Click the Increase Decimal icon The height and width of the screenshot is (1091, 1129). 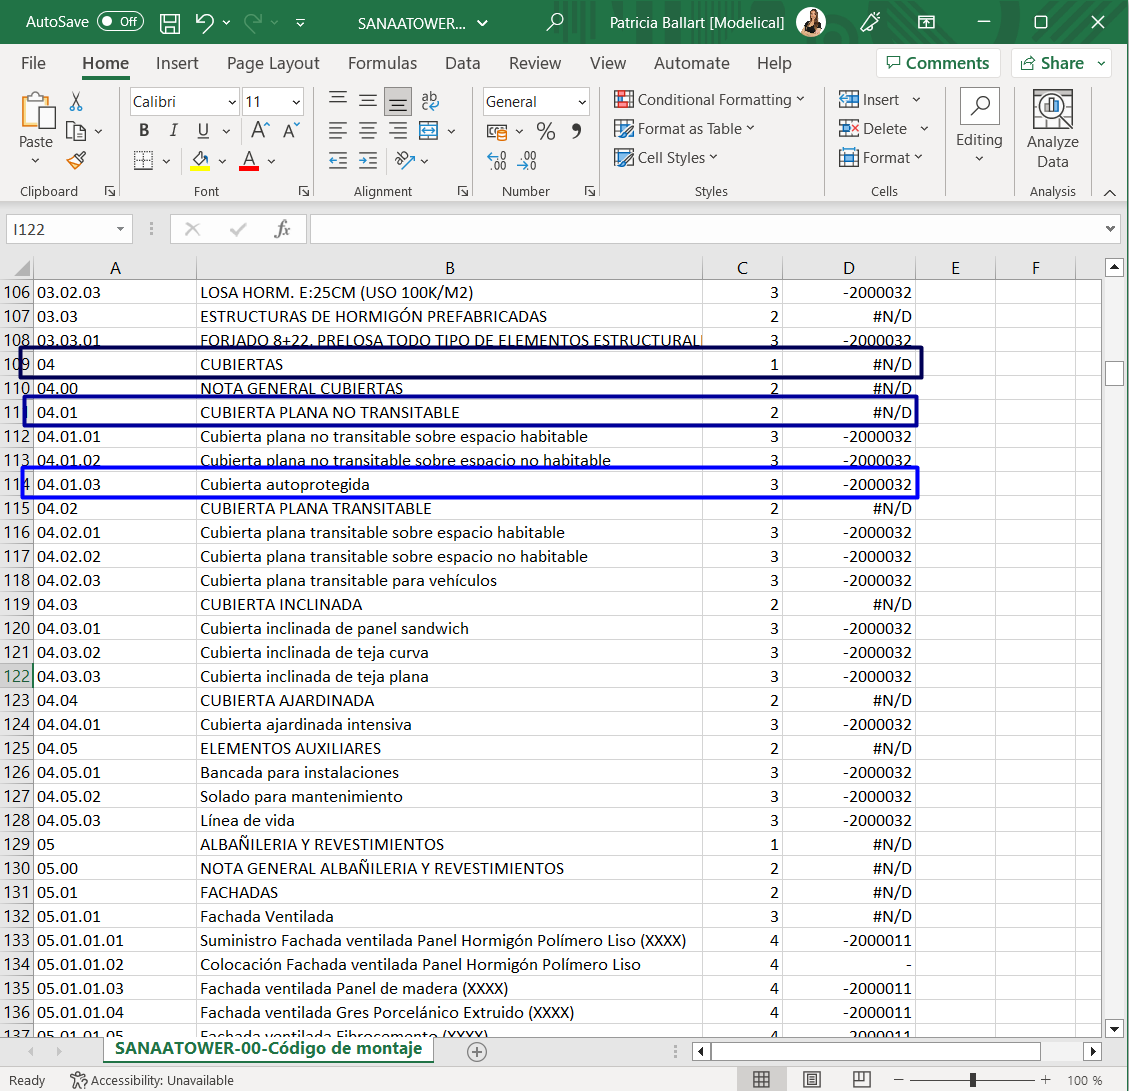coord(497,161)
